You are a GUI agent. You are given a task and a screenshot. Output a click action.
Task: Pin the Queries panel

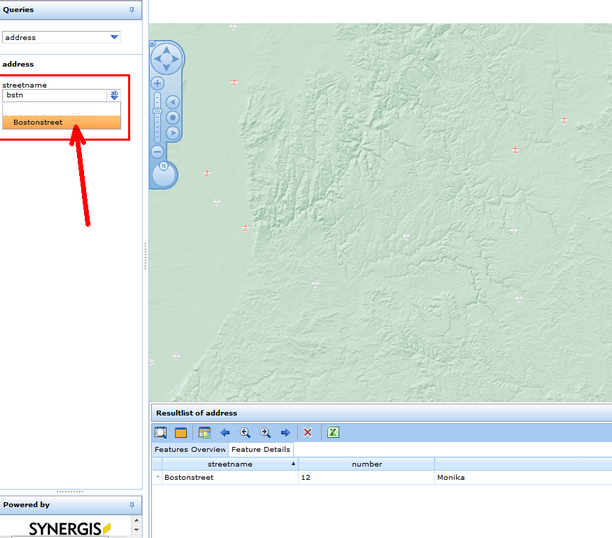pos(132,10)
